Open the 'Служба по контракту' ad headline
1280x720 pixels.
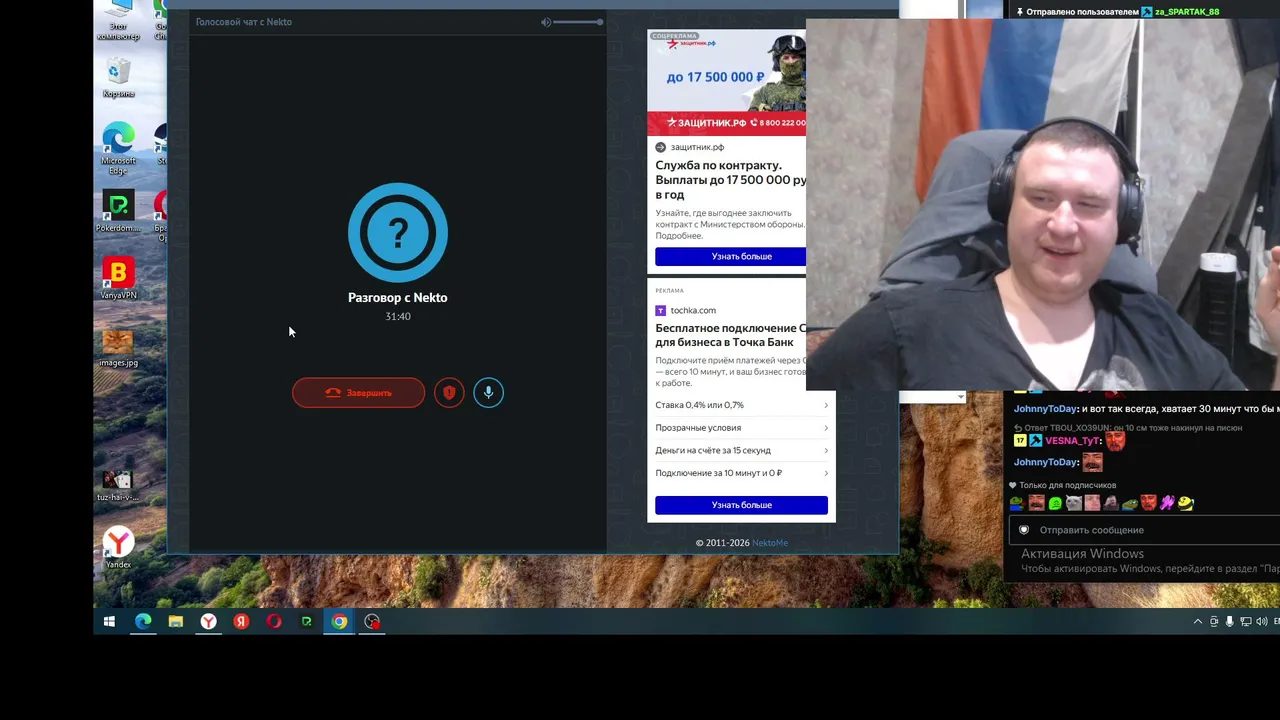pyautogui.click(x=730, y=180)
